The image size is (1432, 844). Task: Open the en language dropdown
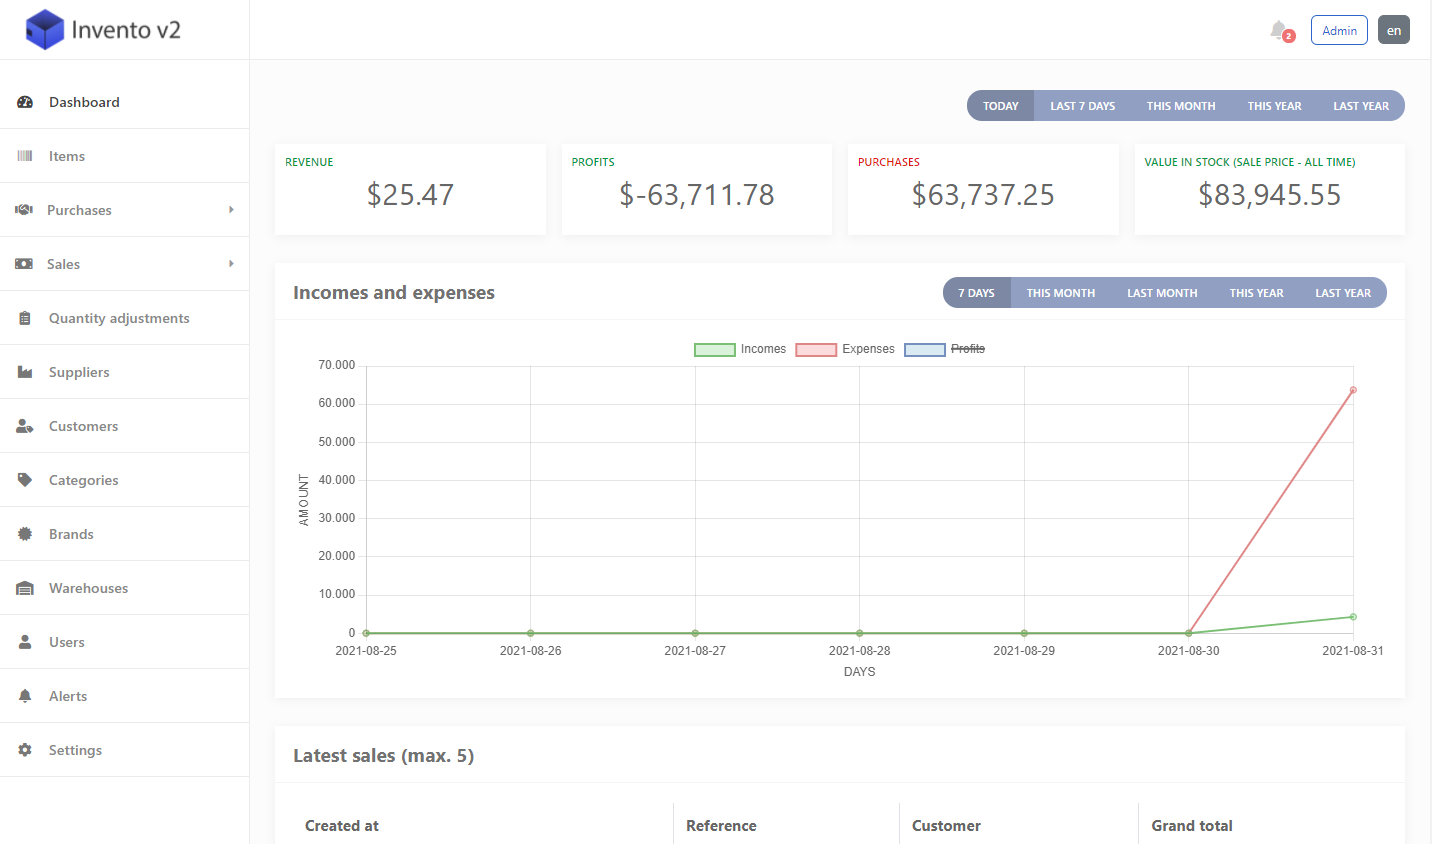(1393, 30)
